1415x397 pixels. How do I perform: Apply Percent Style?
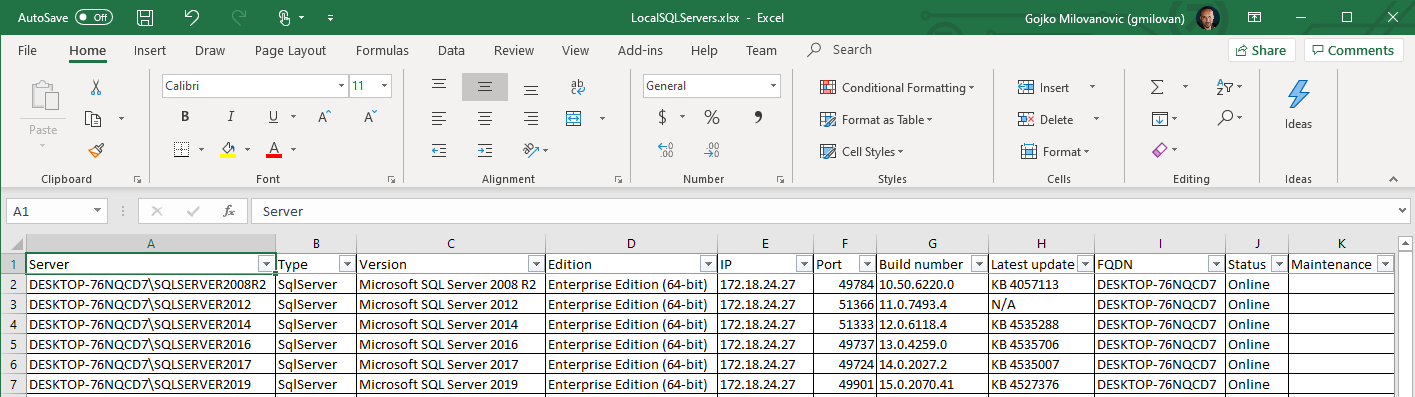(712, 118)
